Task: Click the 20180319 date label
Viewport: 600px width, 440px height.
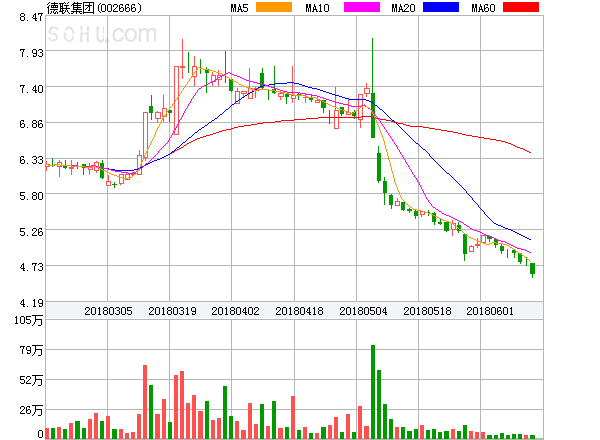Action: (x=172, y=311)
